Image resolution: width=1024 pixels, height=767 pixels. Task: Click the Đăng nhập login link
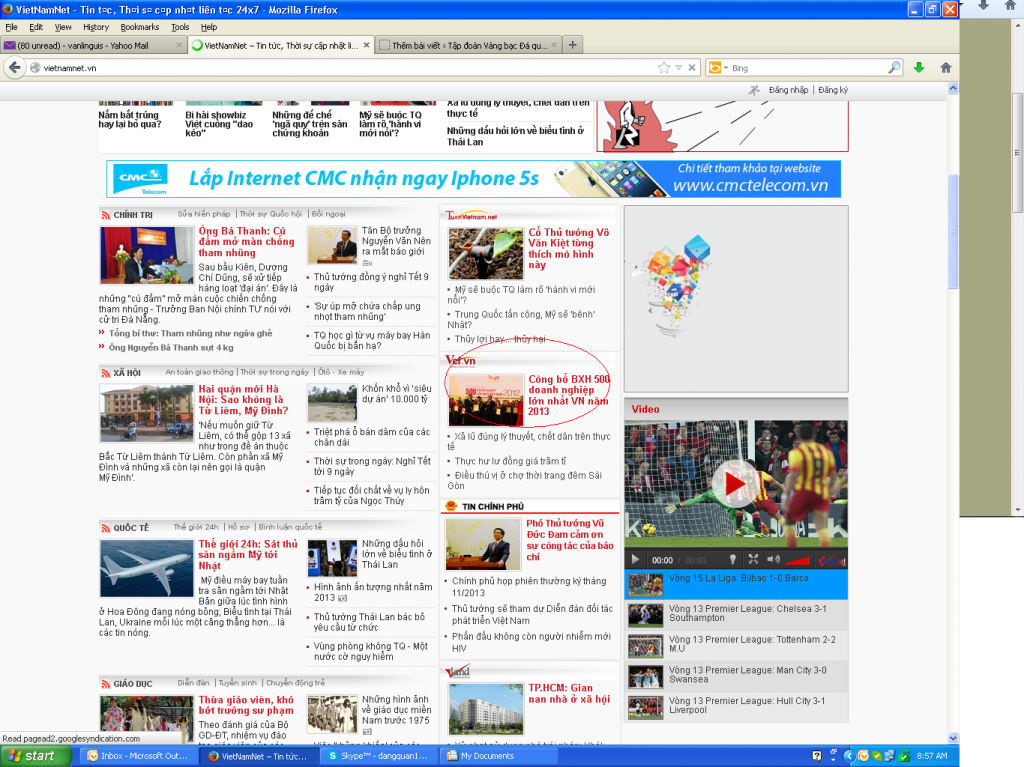coord(788,90)
